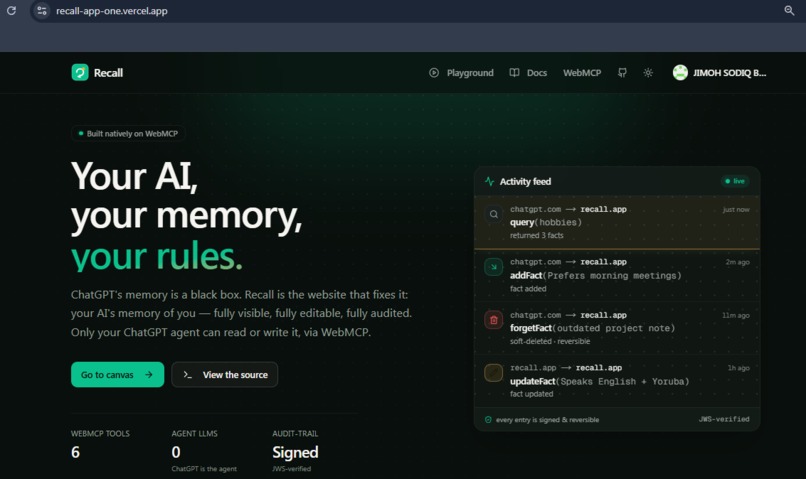Click the shield check icon in feed footer
The image size is (806, 479).
pos(488,420)
